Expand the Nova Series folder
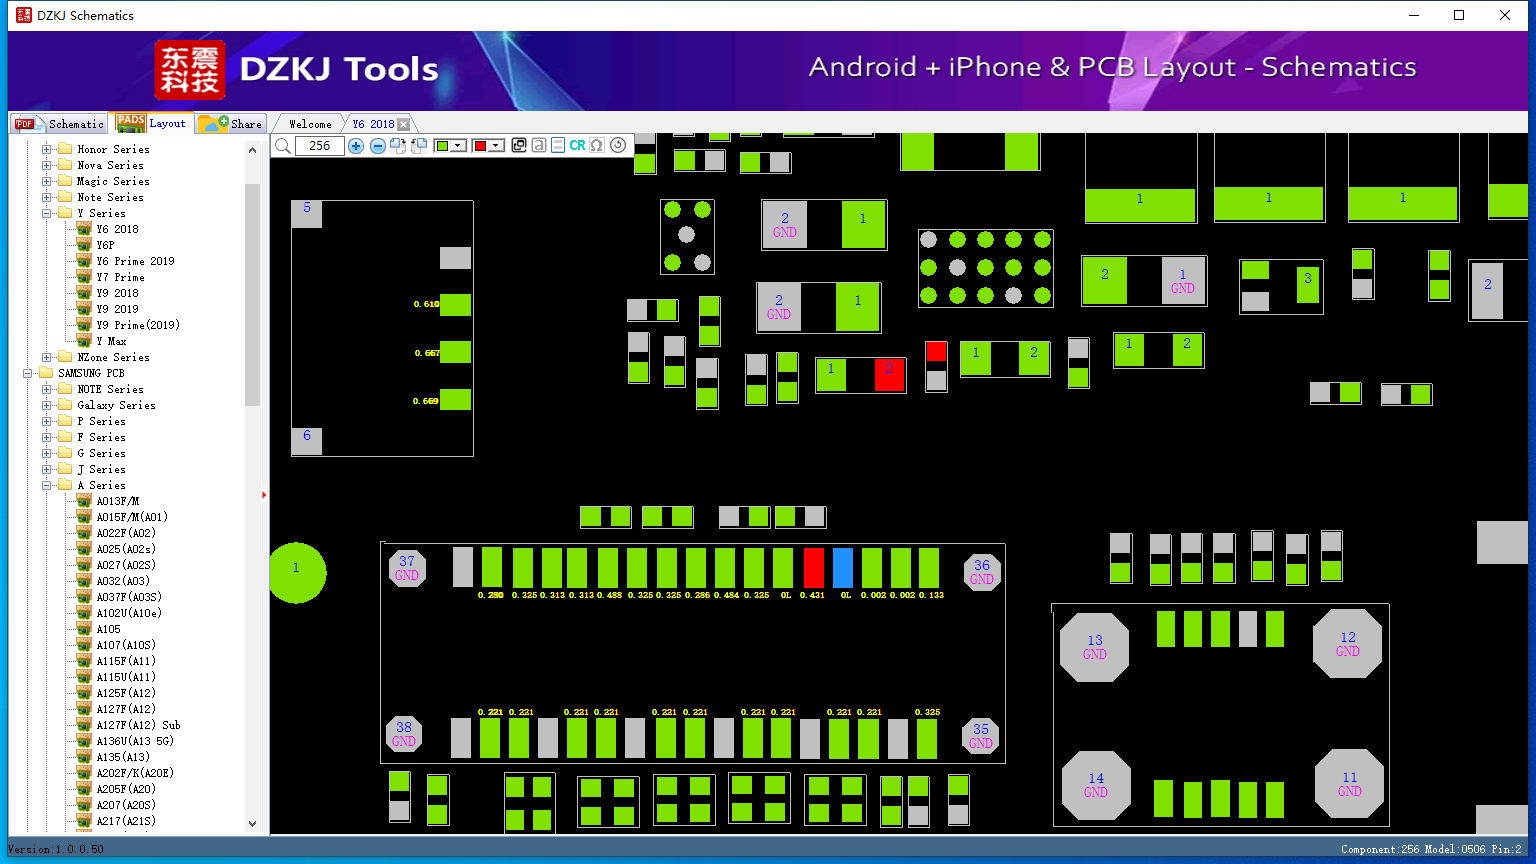 click(46, 165)
